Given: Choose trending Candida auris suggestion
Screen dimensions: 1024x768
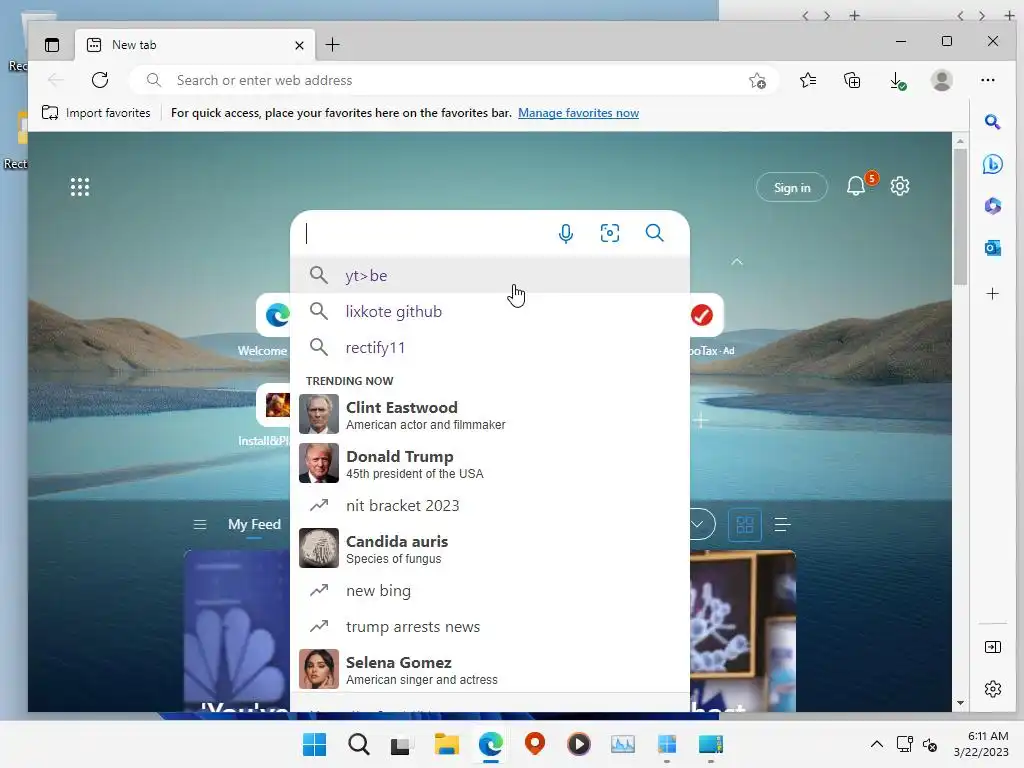Looking at the screenshot, I should point(490,549).
